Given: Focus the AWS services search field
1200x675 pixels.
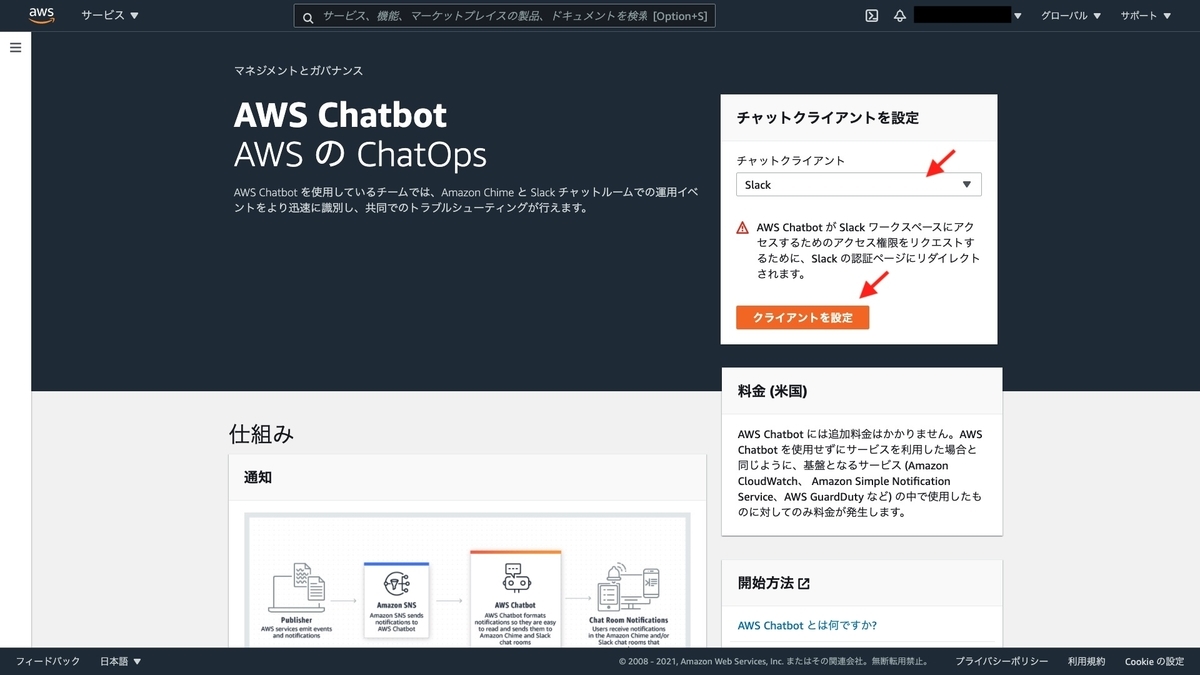Looking at the screenshot, I should click(504, 17).
